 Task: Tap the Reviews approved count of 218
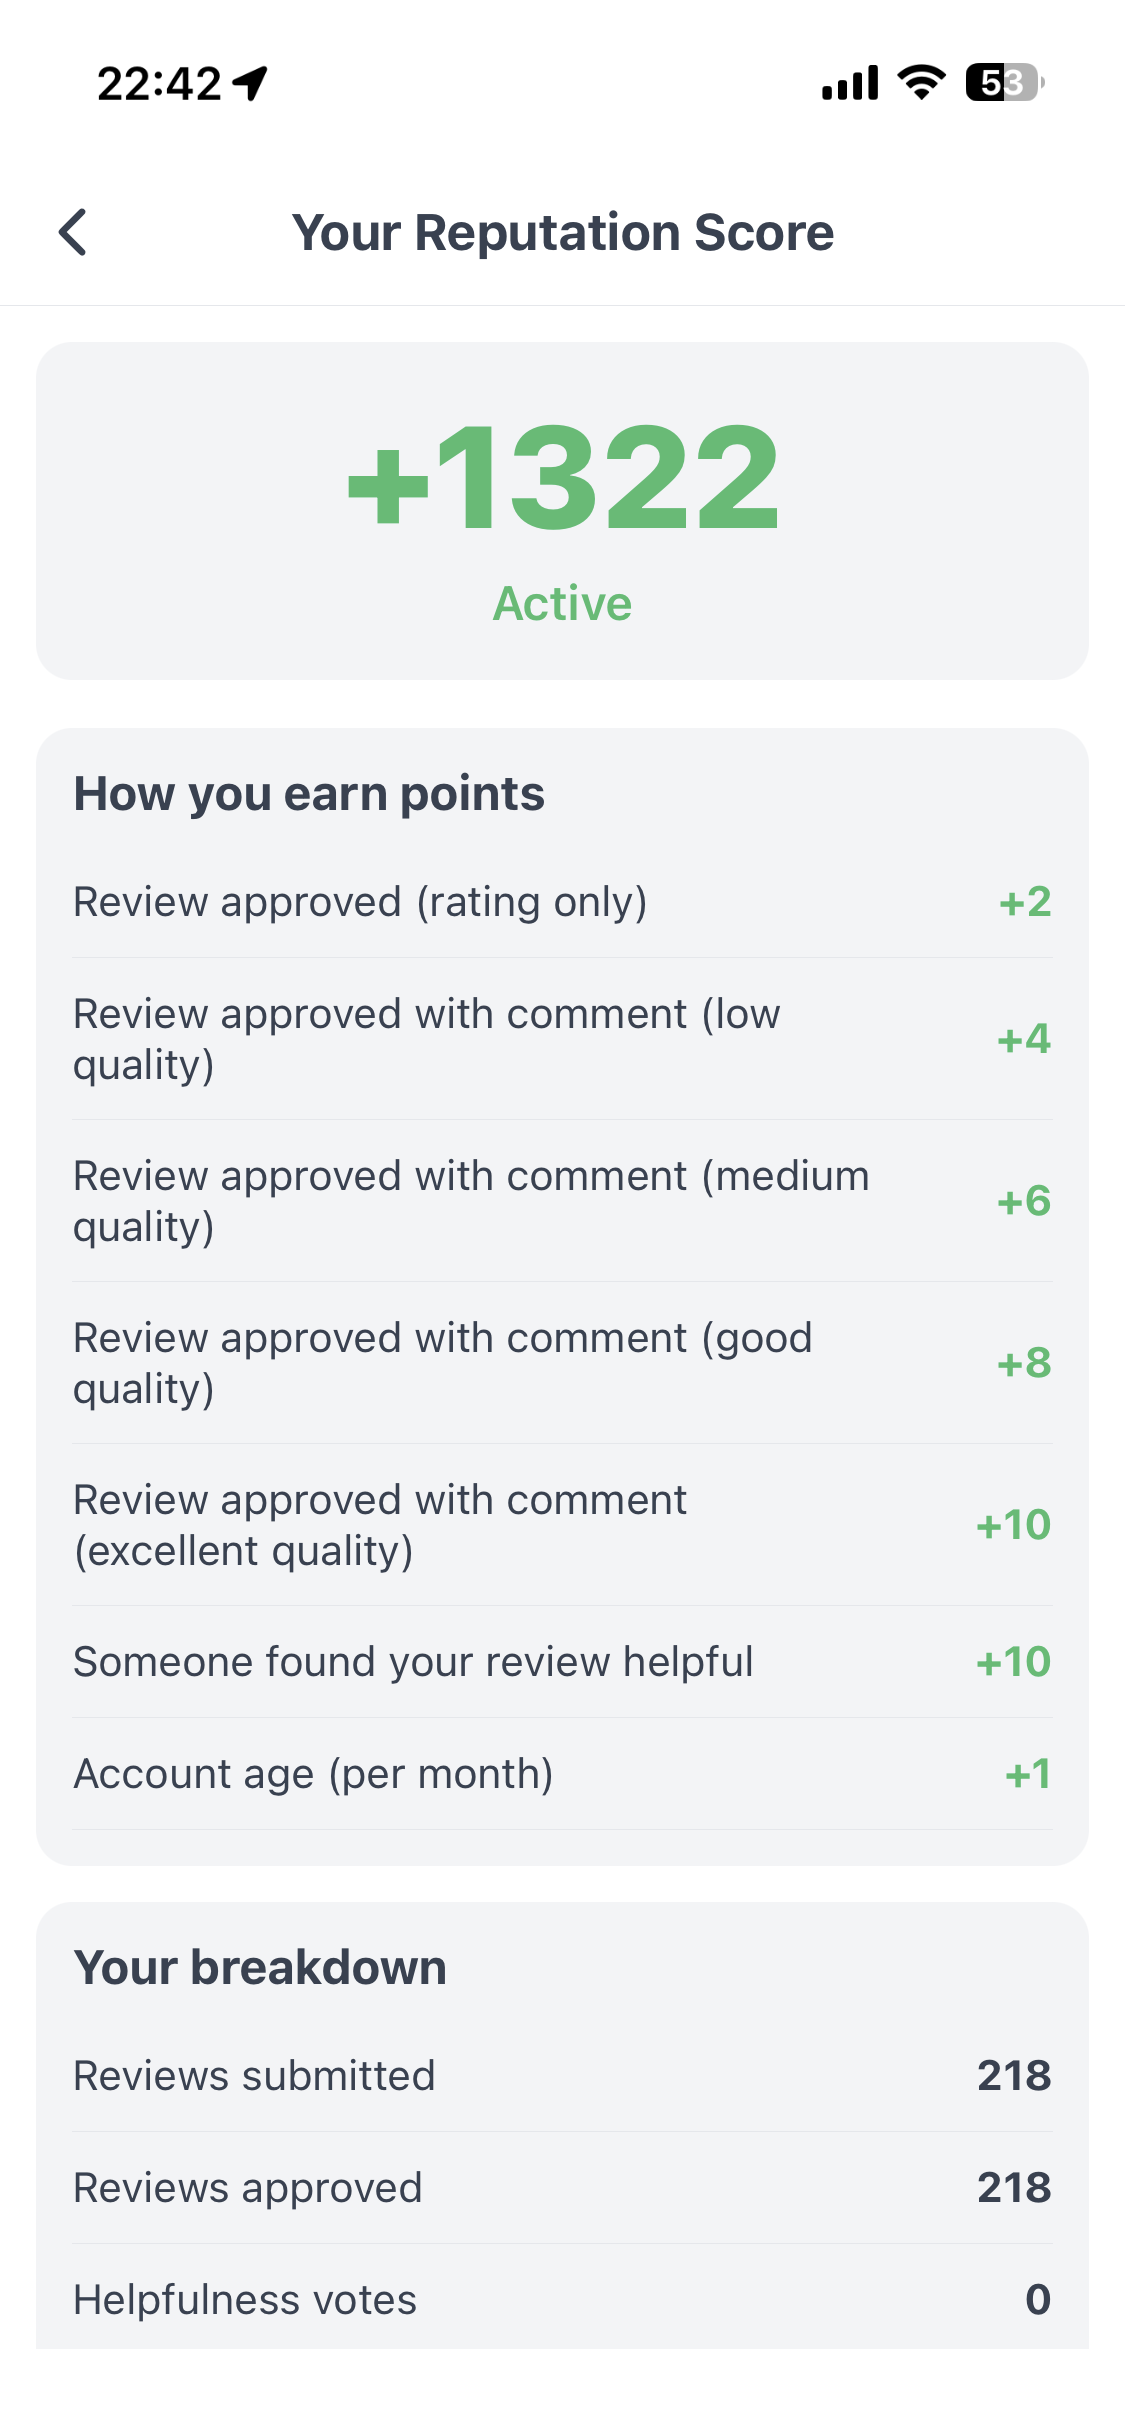coord(1013,2186)
